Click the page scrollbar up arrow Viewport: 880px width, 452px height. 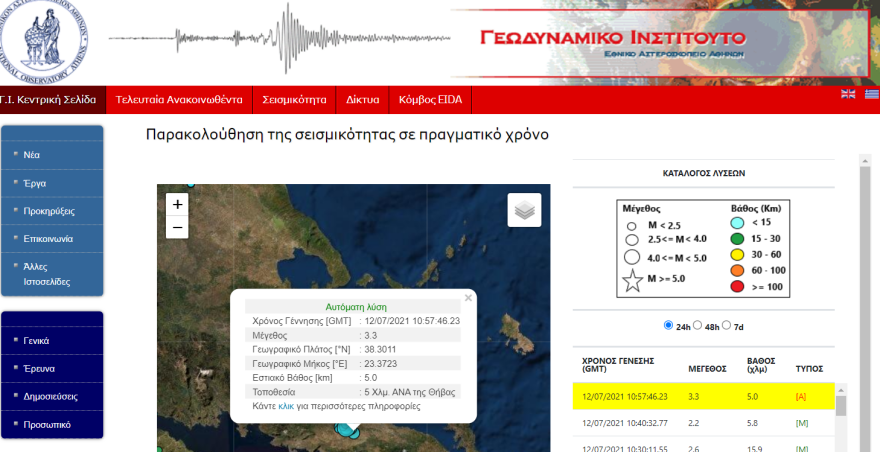click(865, 161)
